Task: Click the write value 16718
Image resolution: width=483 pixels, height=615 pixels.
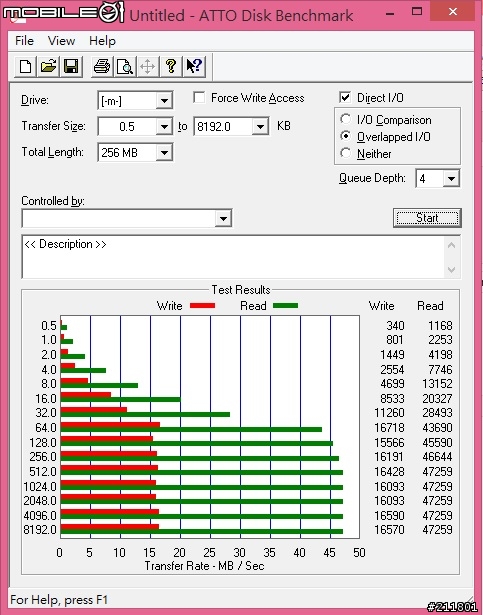Action: click(x=389, y=428)
